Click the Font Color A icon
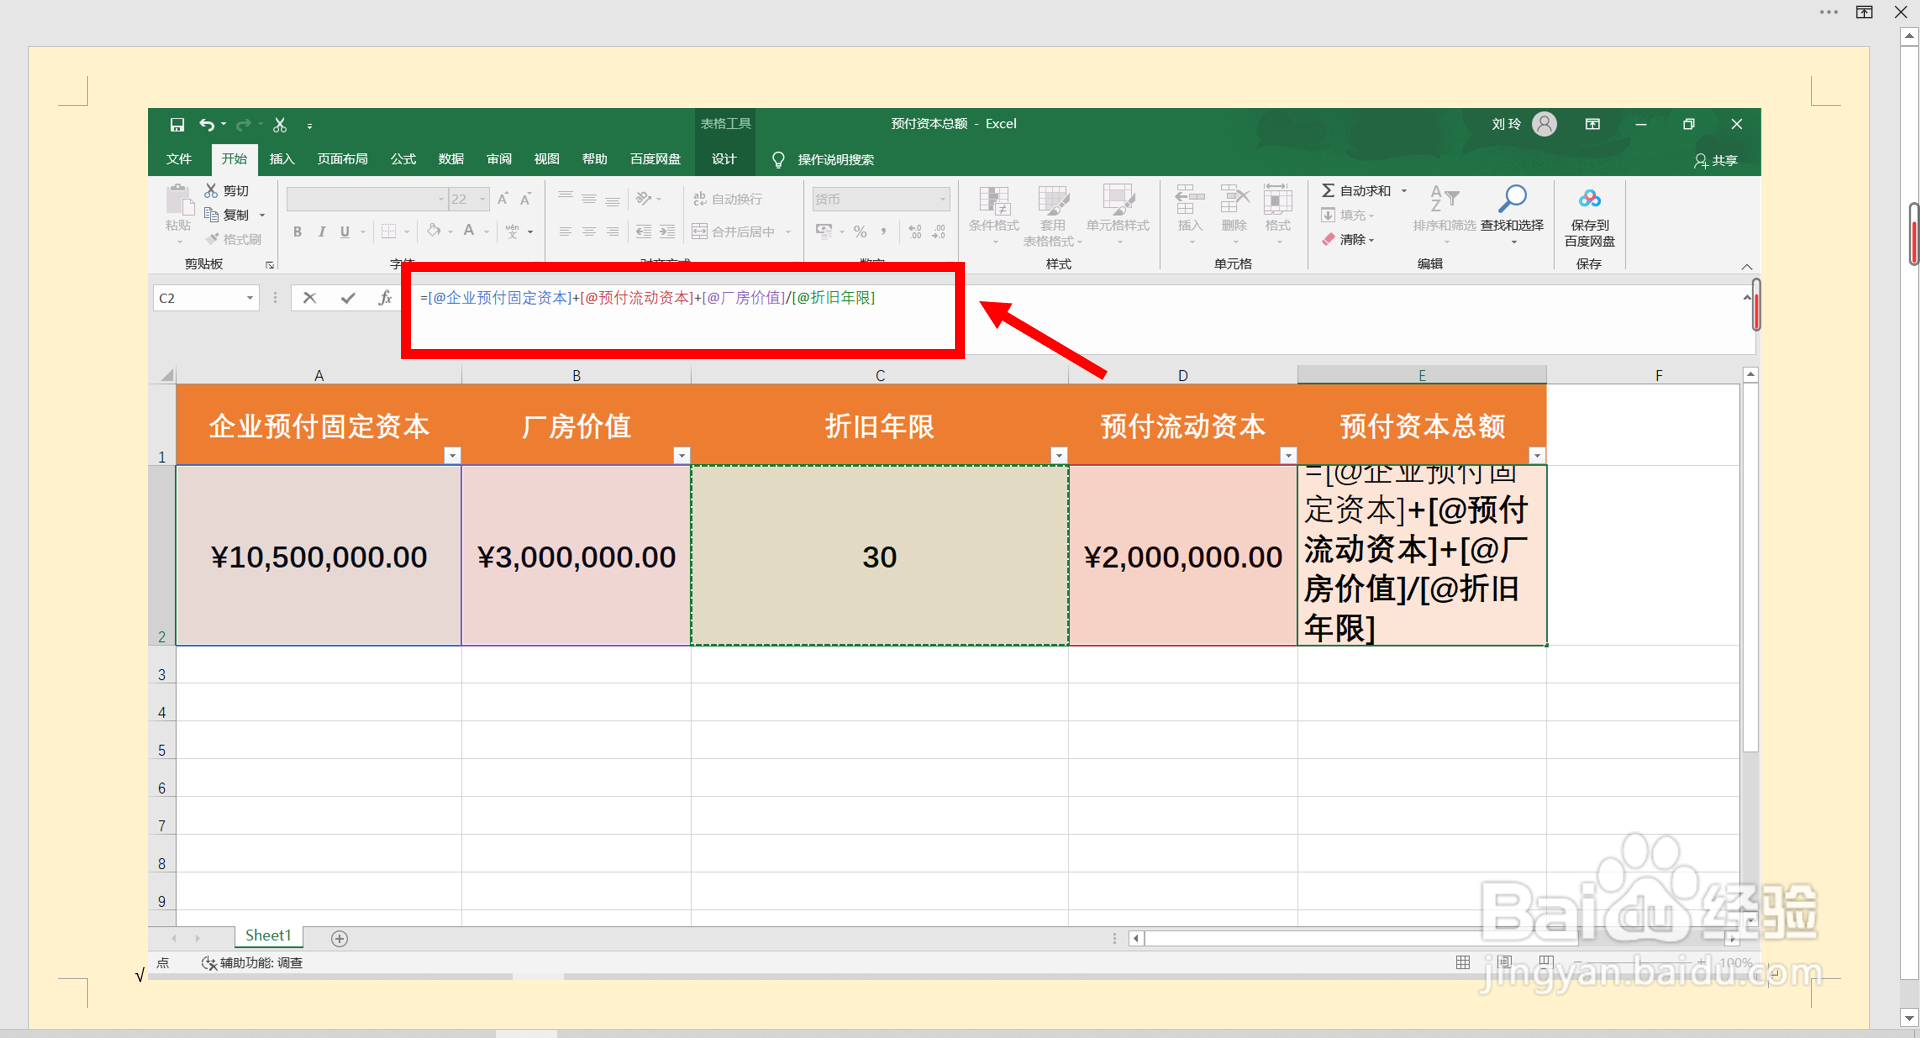Screen dimensions: 1928x1038 point(469,231)
